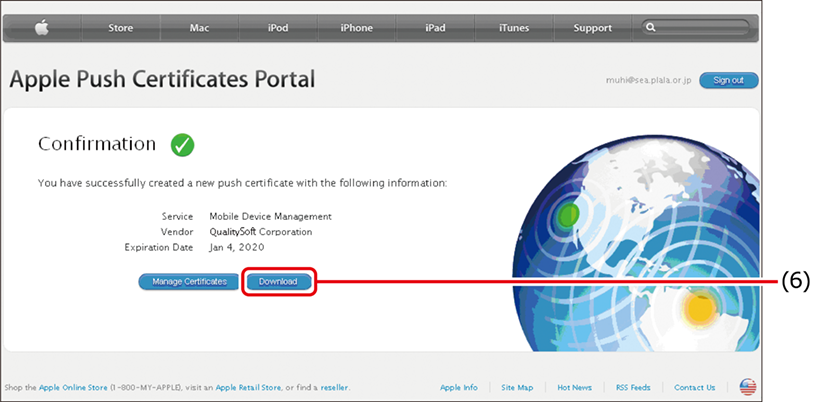Screen dimensions: 813x402
Task: Click the globe illustration image
Action: pyautogui.click(x=635, y=244)
